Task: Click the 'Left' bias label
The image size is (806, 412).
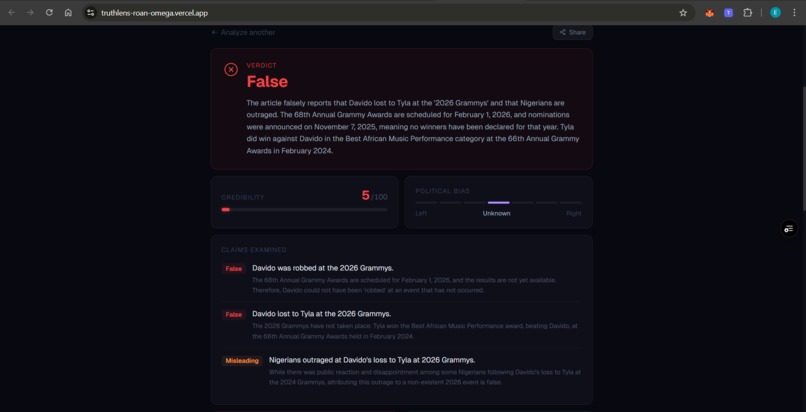Action: pos(421,213)
